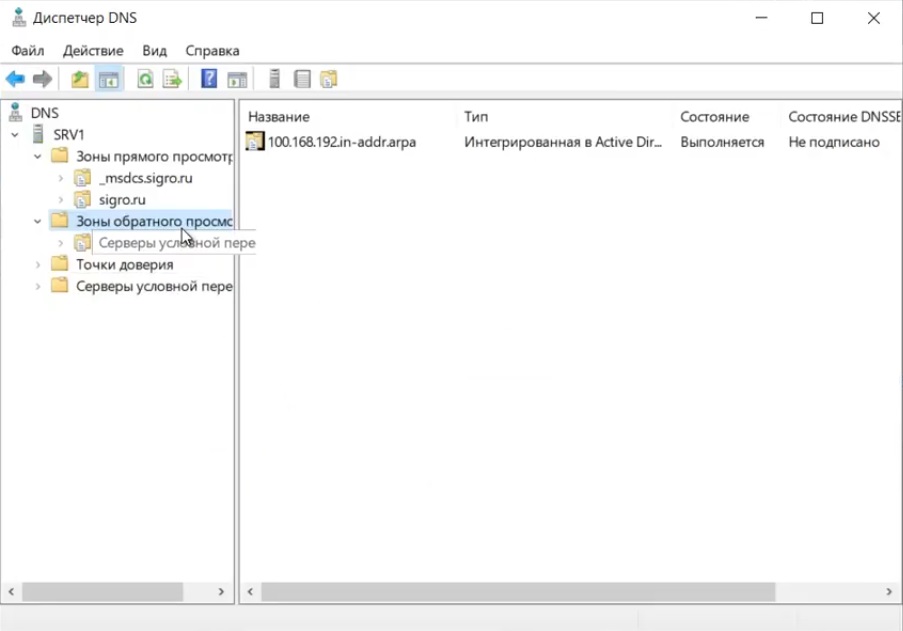Collapse the SRV1 server node
Screen dimensions: 903x631
pyautogui.click(x=15, y=134)
